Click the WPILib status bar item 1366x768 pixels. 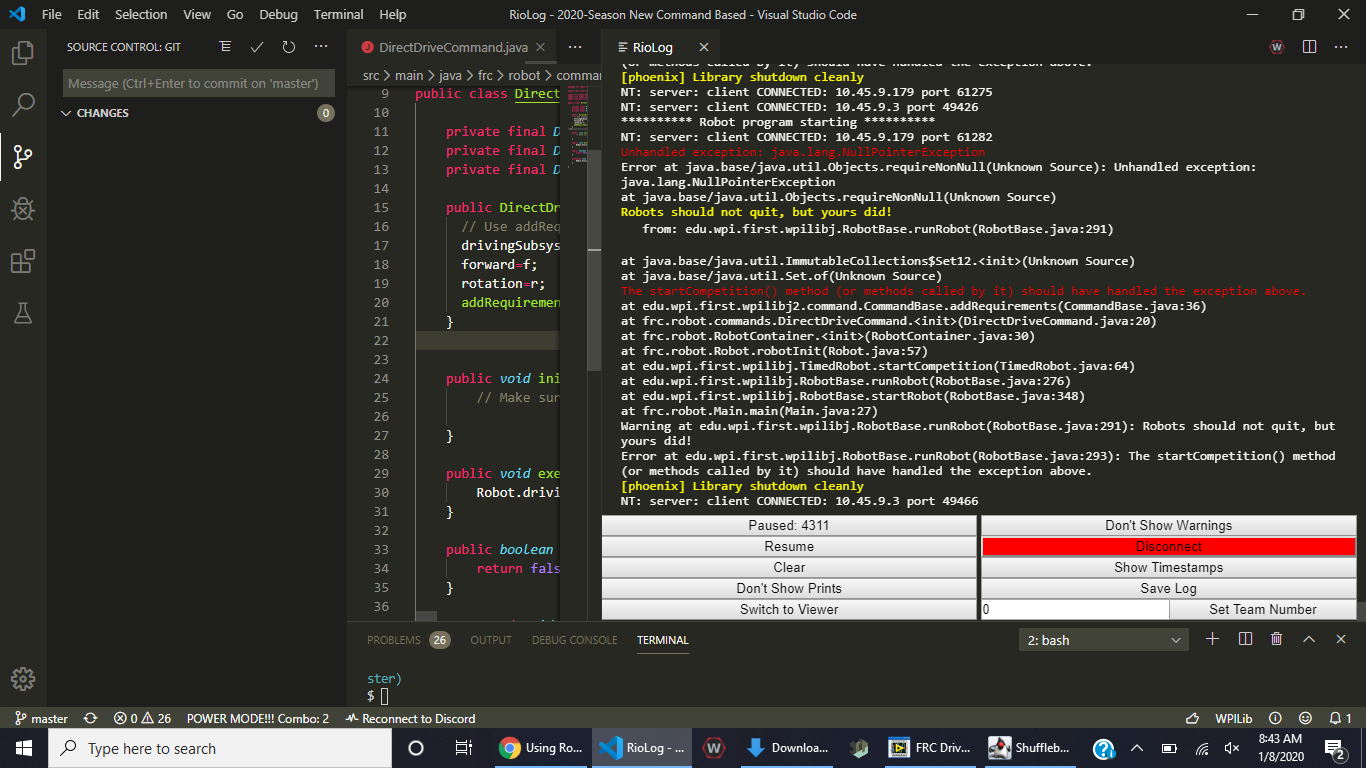pos(1234,718)
